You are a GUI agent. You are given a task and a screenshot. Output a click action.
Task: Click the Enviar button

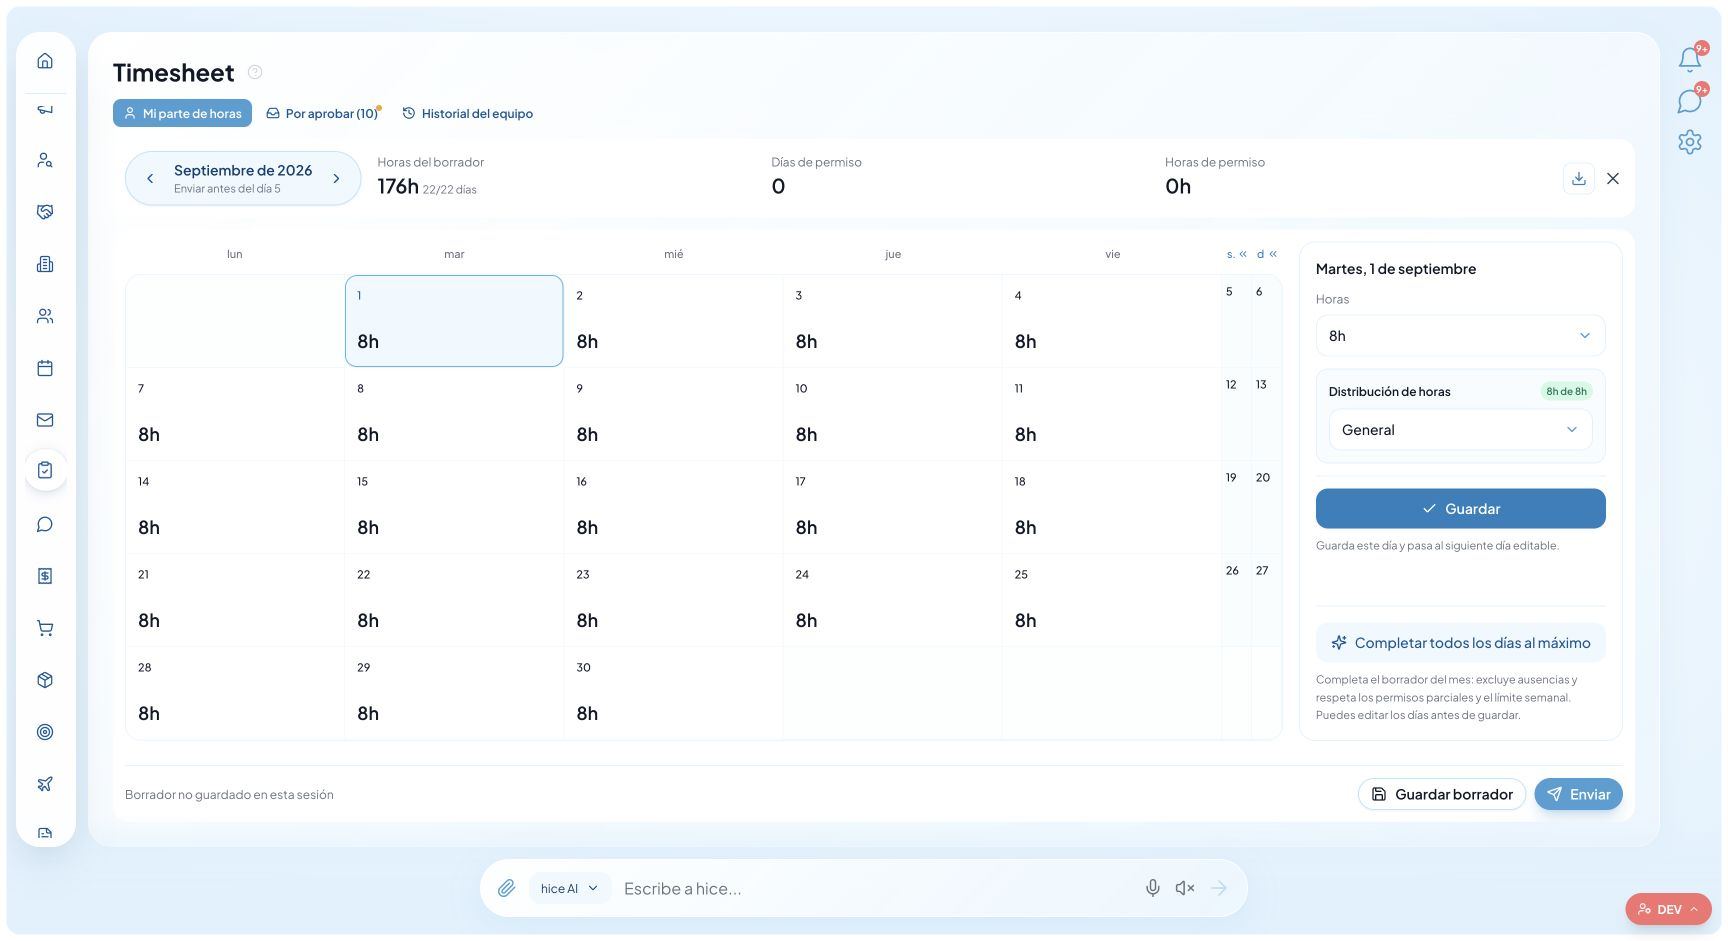[x=1578, y=794]
